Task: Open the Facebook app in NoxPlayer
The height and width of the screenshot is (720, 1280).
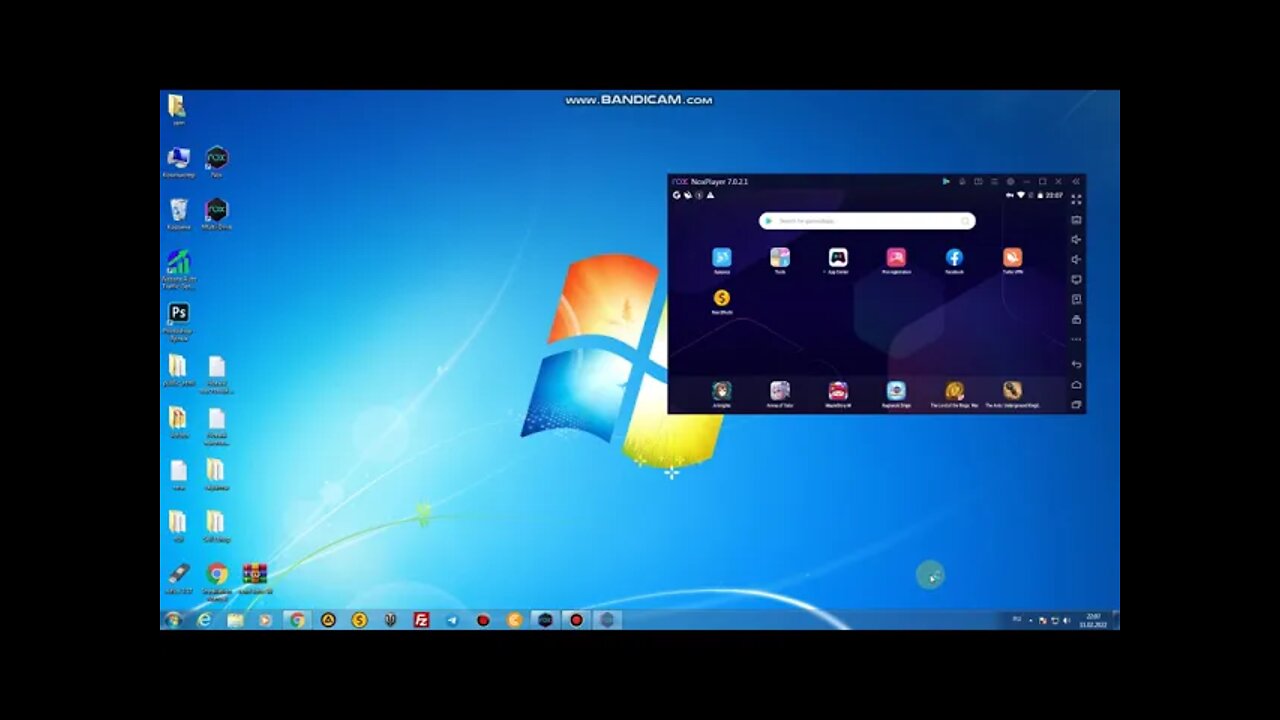Action: click(954, 258)
